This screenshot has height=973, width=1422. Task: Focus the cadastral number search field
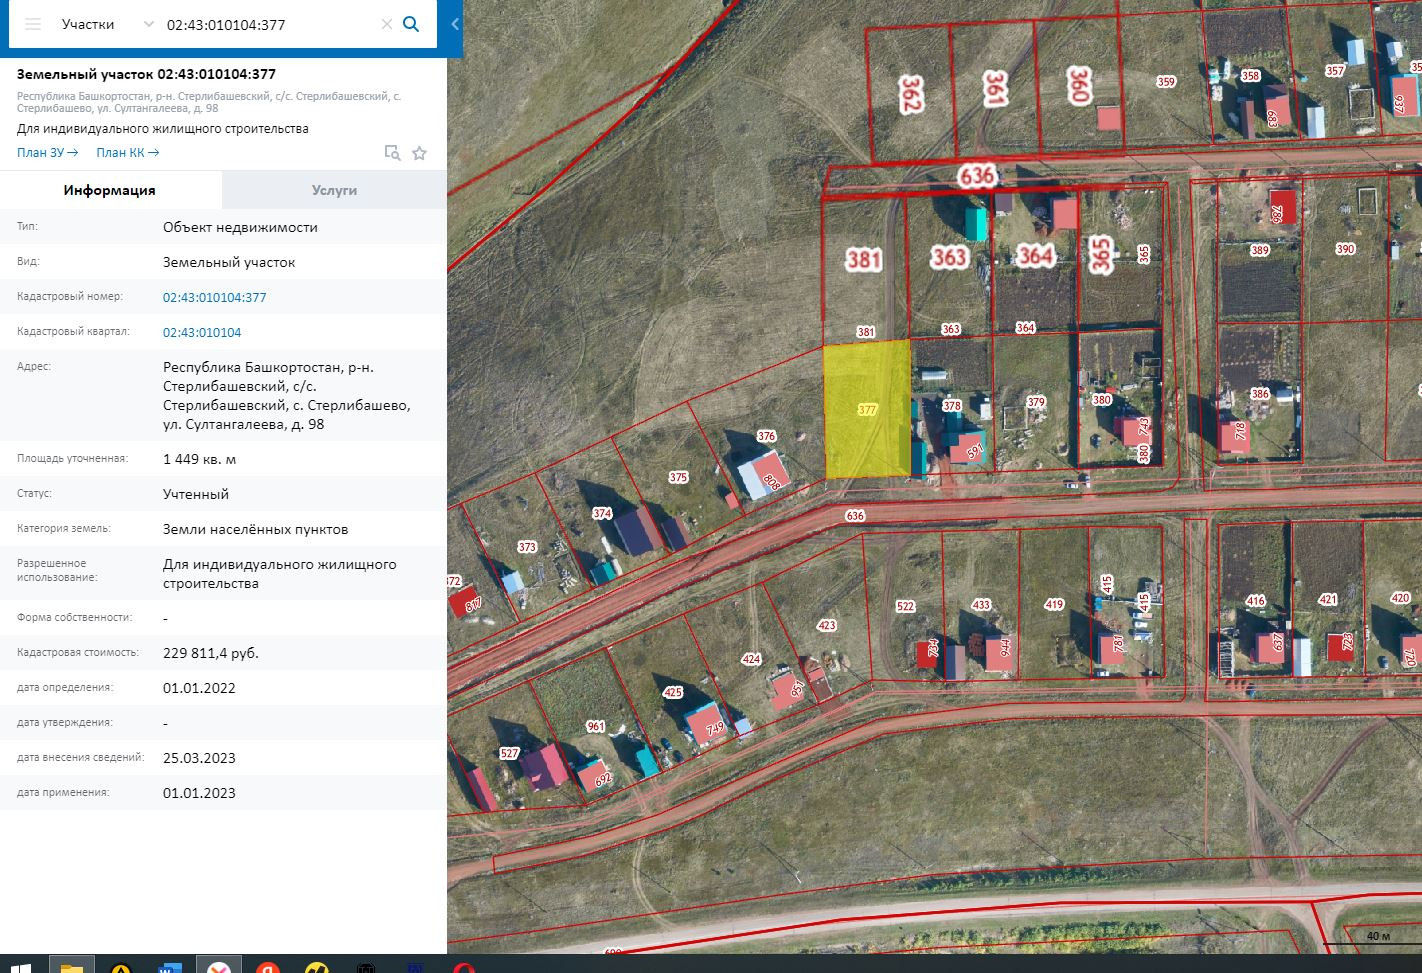270,24
